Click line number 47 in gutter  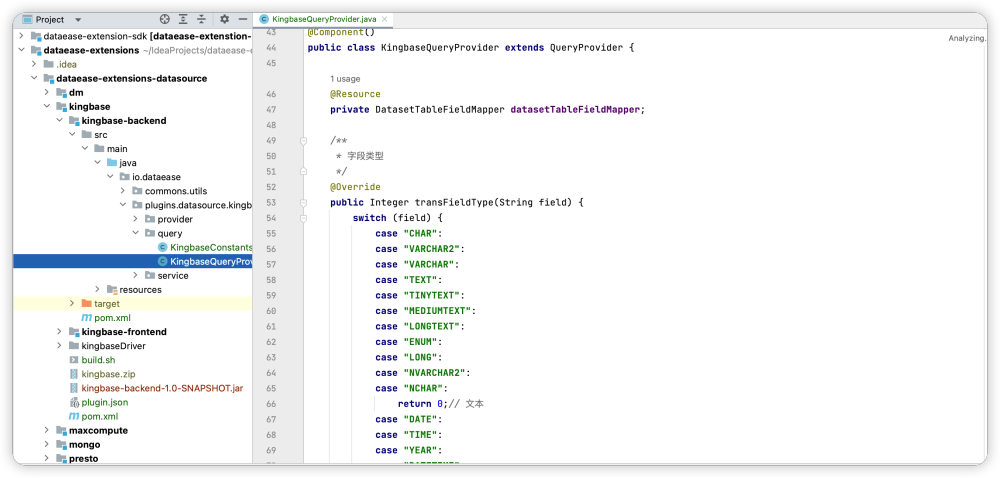[x=270, y=110]
